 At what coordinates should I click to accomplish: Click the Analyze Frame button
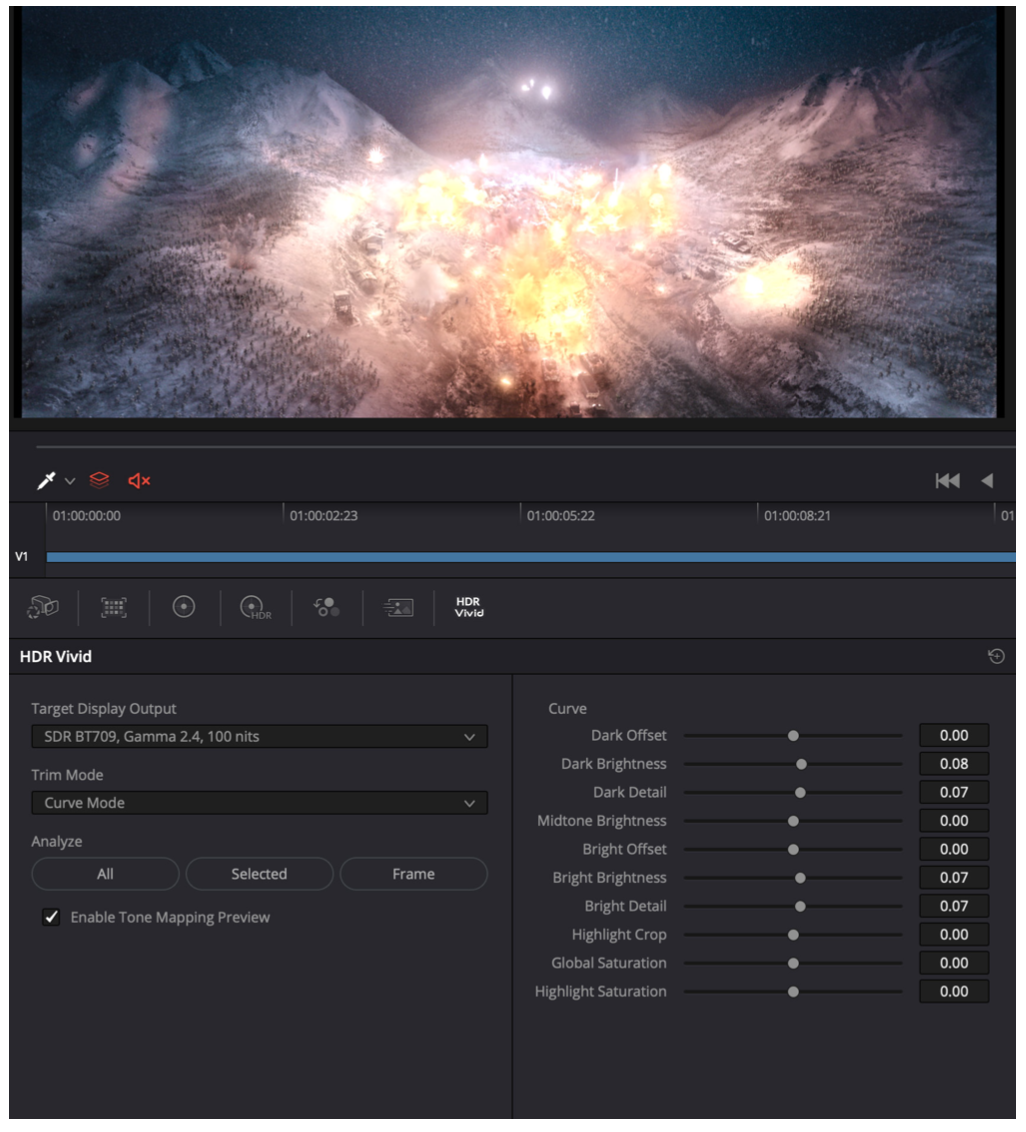[x=414, y=874]
